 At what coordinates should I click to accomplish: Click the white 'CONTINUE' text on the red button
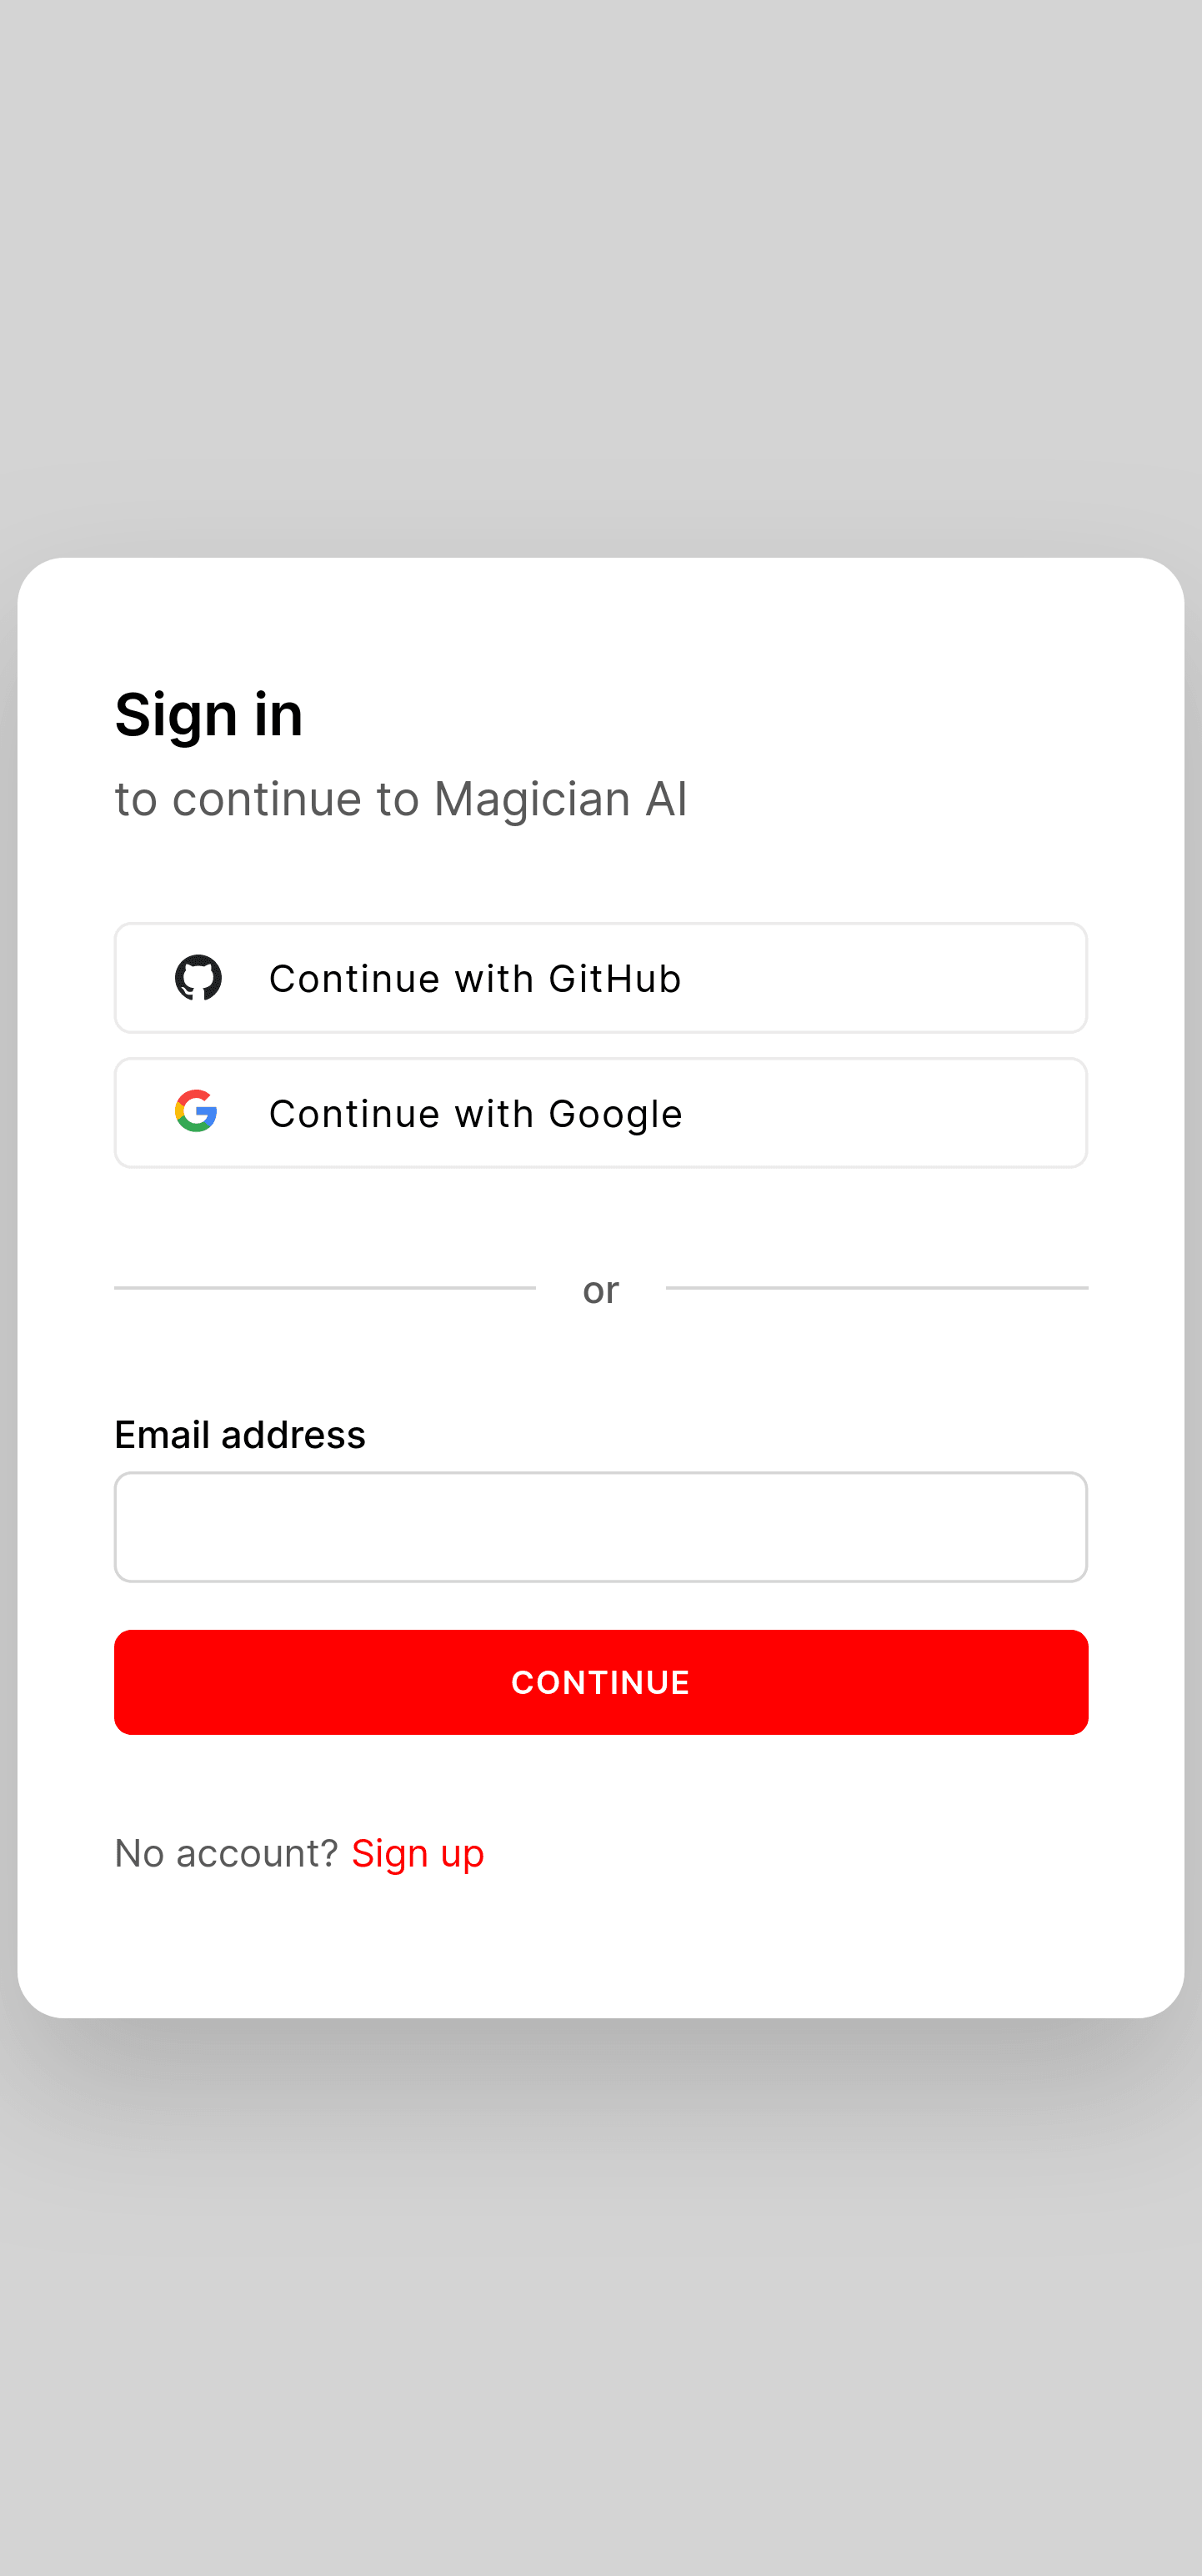pos(601,1682)
